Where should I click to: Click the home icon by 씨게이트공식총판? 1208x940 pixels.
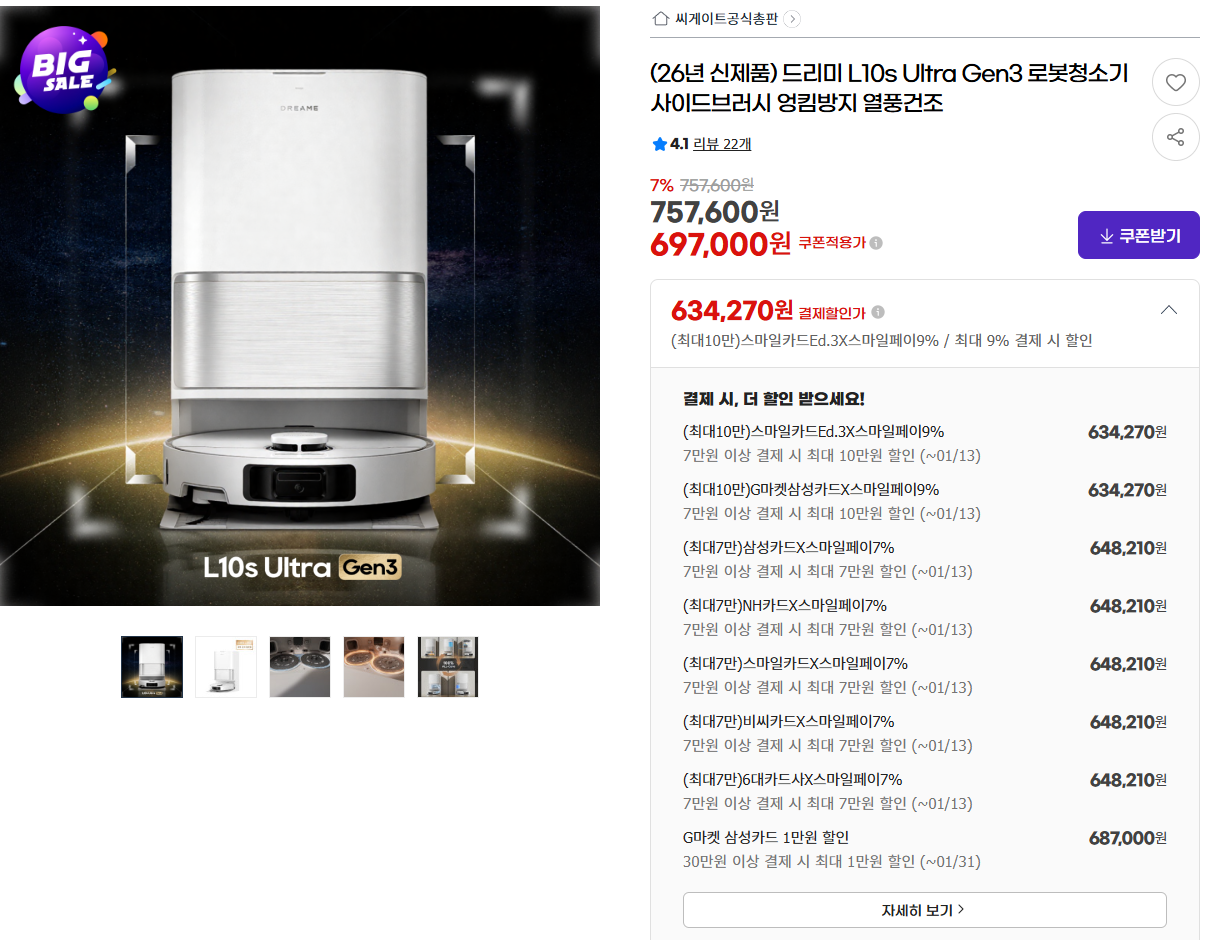point(660,18)
